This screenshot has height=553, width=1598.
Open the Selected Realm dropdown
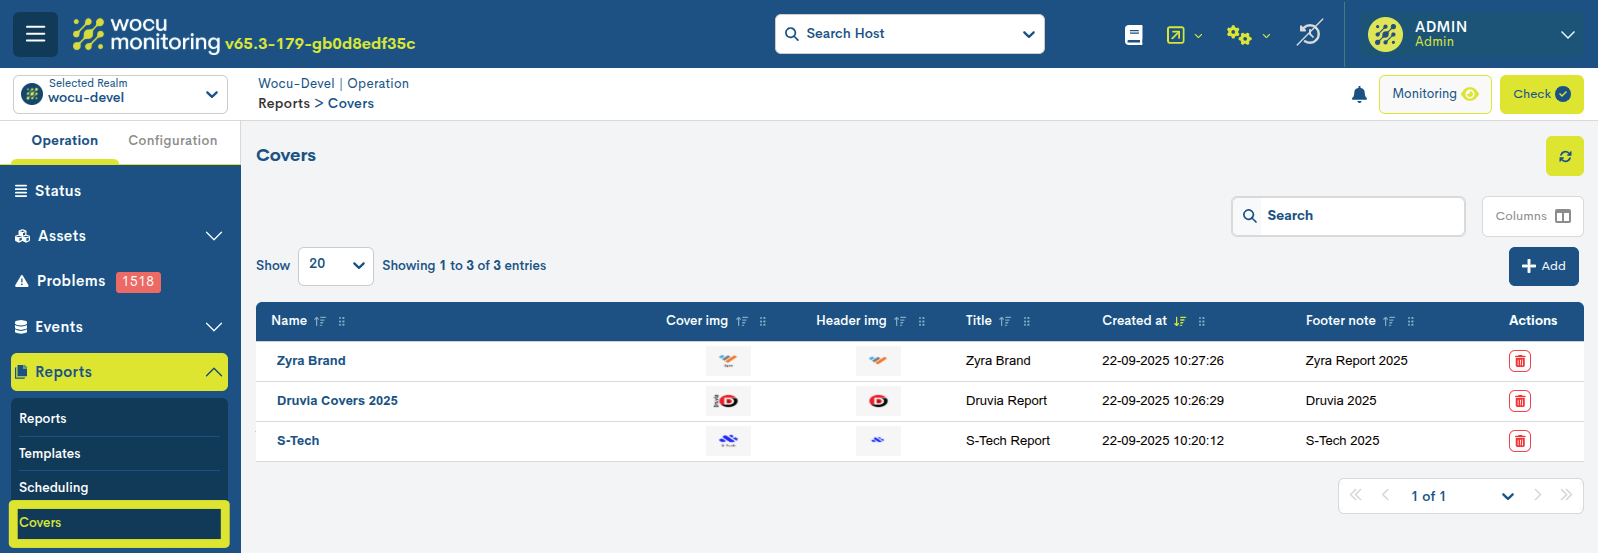120,95
